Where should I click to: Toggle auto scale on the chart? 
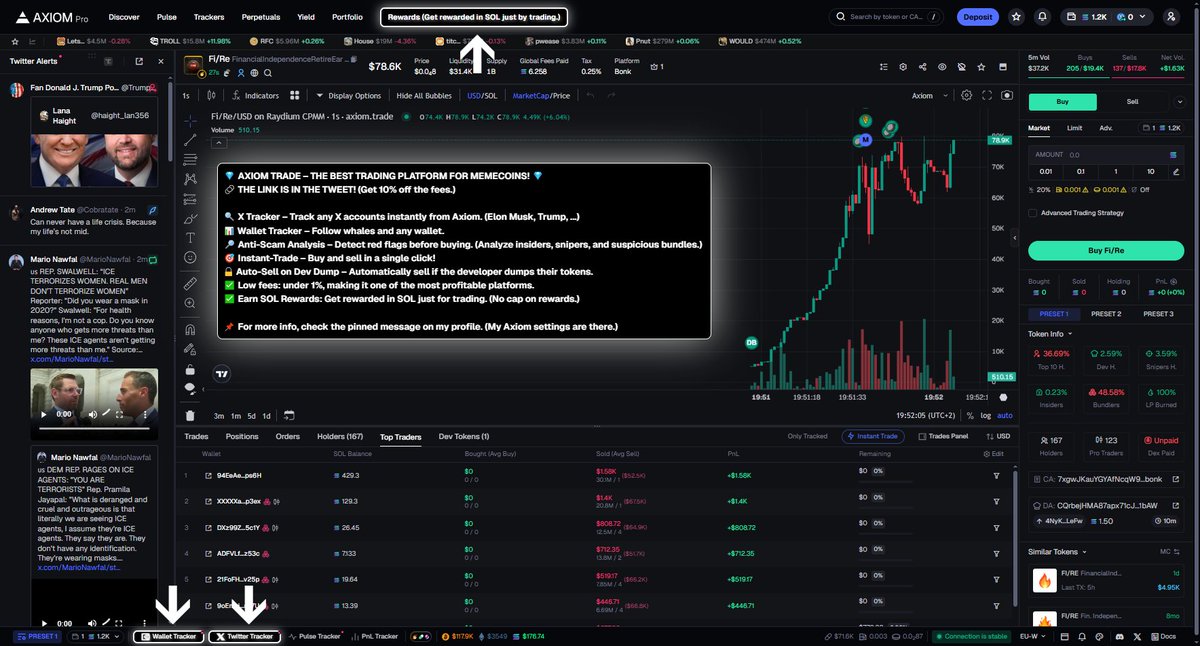(x=1005, y=415)
